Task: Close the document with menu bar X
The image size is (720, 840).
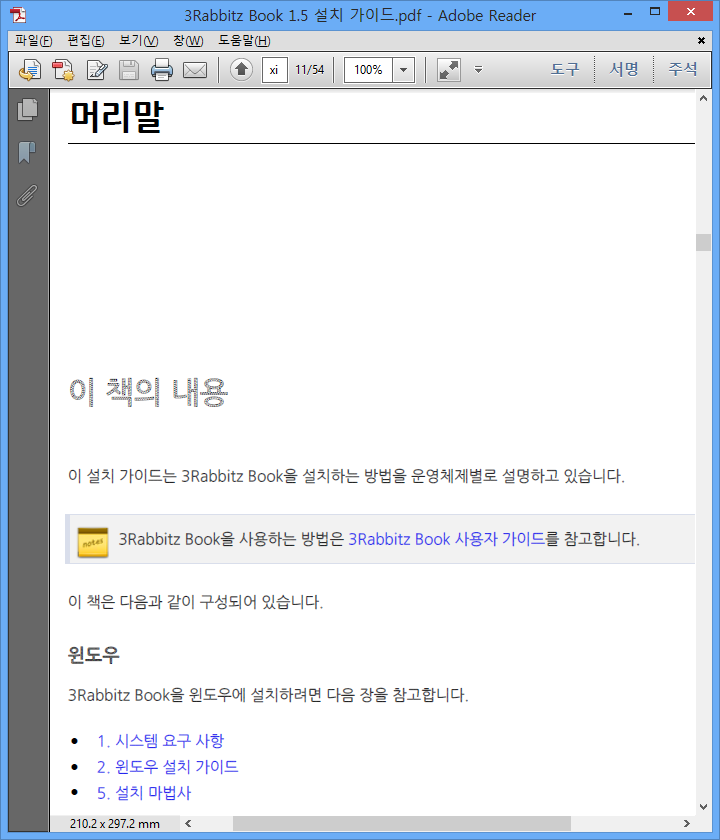Action: click(x=701, y=41)
